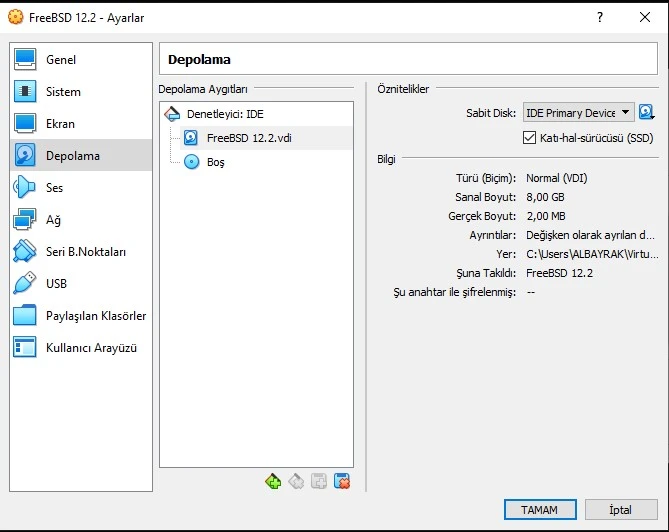Click the Paylaşılan Klasörler label
Viewport: 669px width, 532px height.
(96, 316)
